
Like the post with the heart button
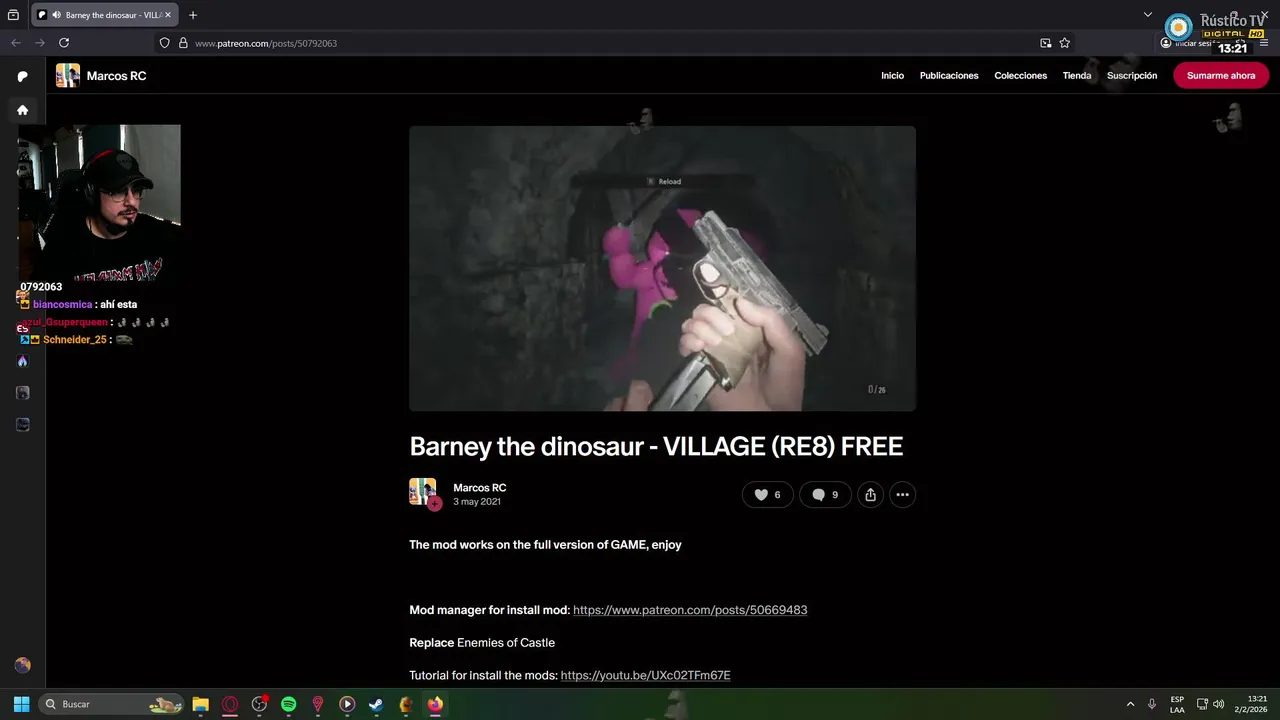tap(767, 495)
